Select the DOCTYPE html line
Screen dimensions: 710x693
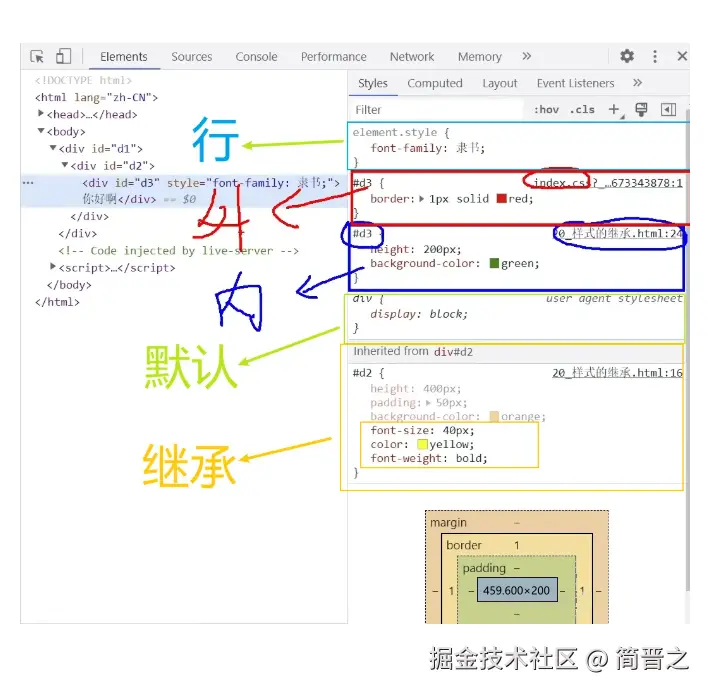click(x=83, y=80)
